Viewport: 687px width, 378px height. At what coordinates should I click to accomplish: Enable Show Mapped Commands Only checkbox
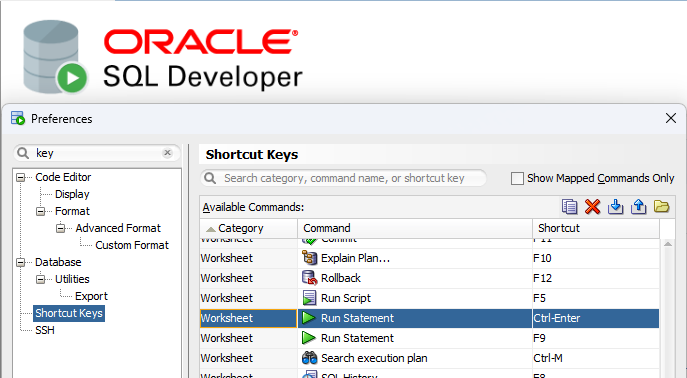pos(517,178)
